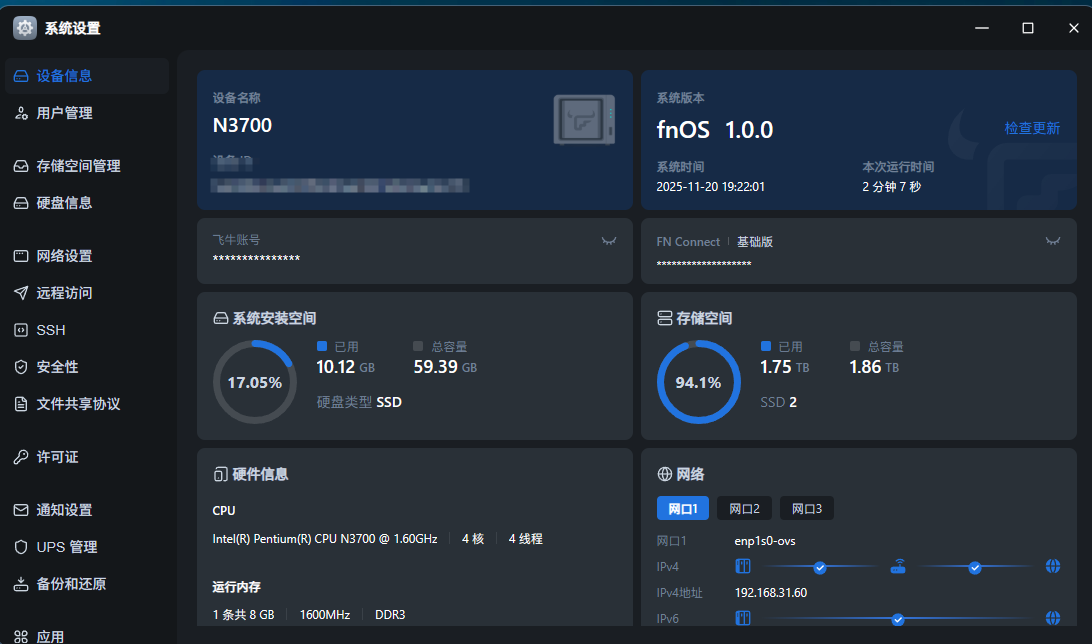Click the NAS device thumbnail image

coord(584,120)
